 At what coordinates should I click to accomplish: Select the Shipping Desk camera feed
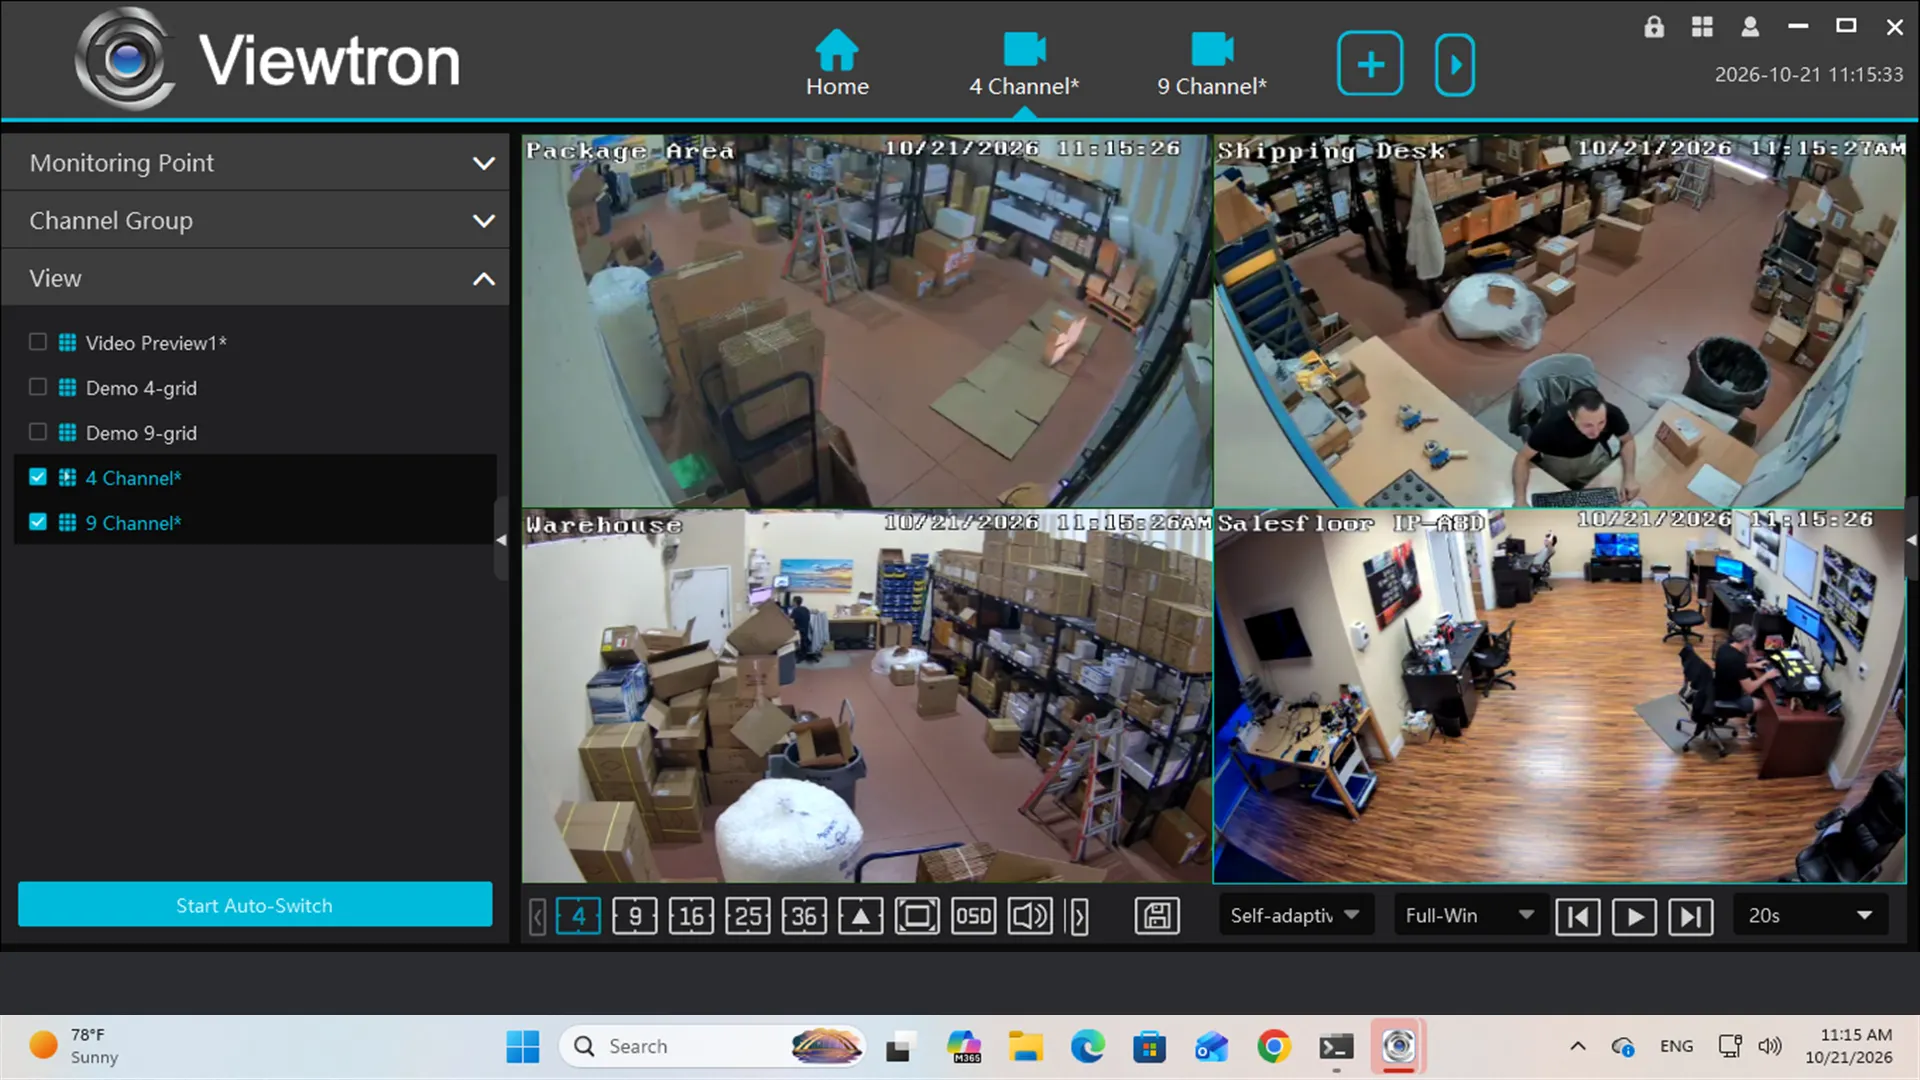pos(1559,321)
